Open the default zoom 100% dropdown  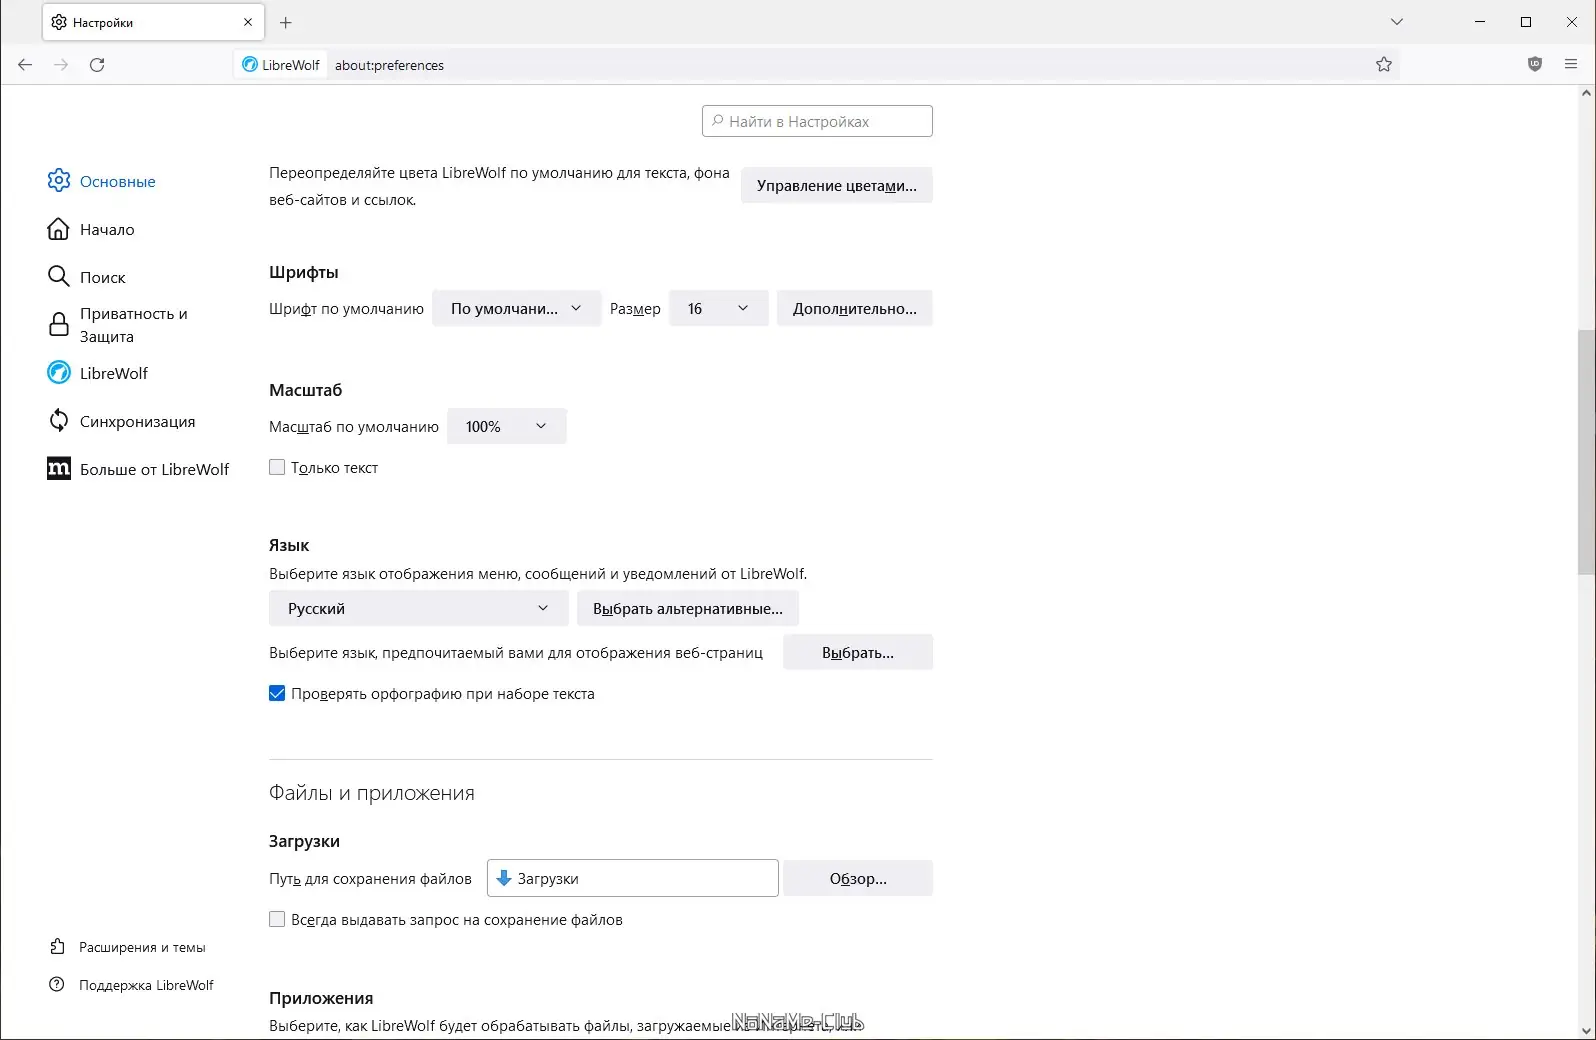(x=507, y=426)
